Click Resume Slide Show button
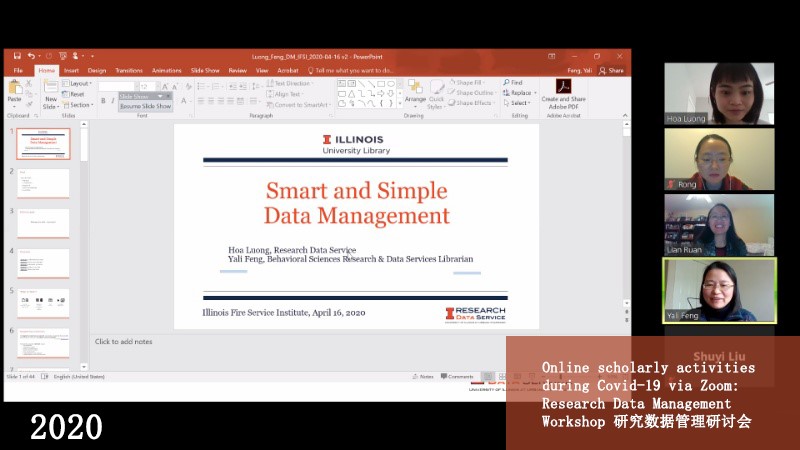800x450 pixels. click(145, 106)
